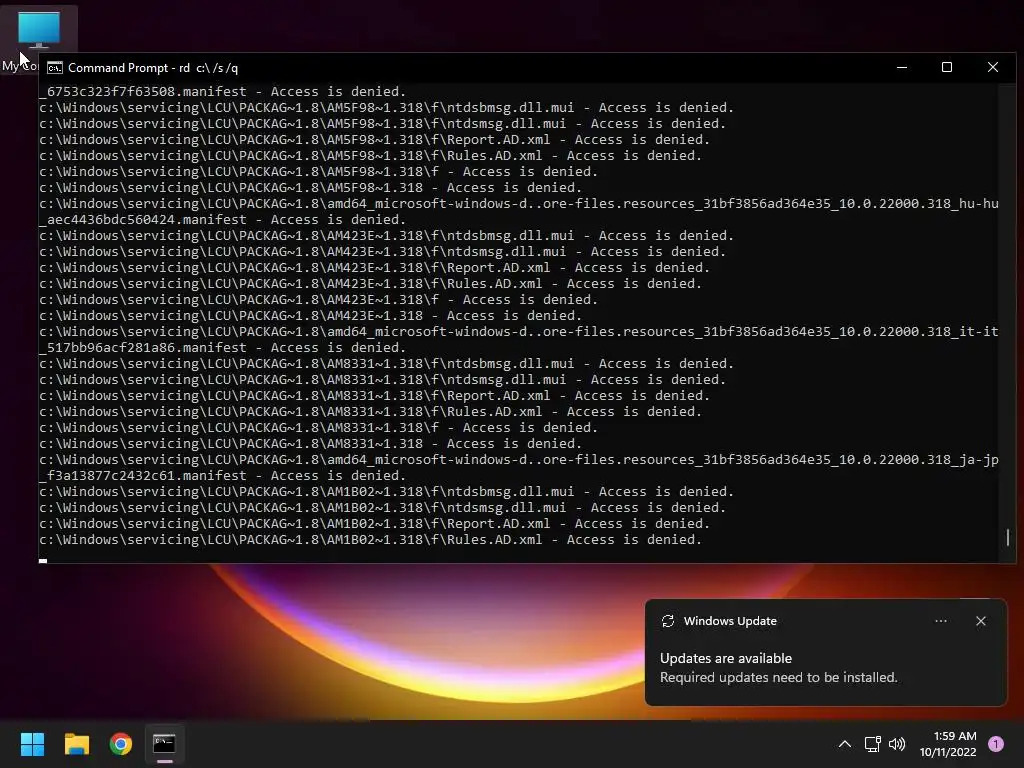Click Windows Update refresh icon
Screen dimensions: 1024x768
(667, 621)
